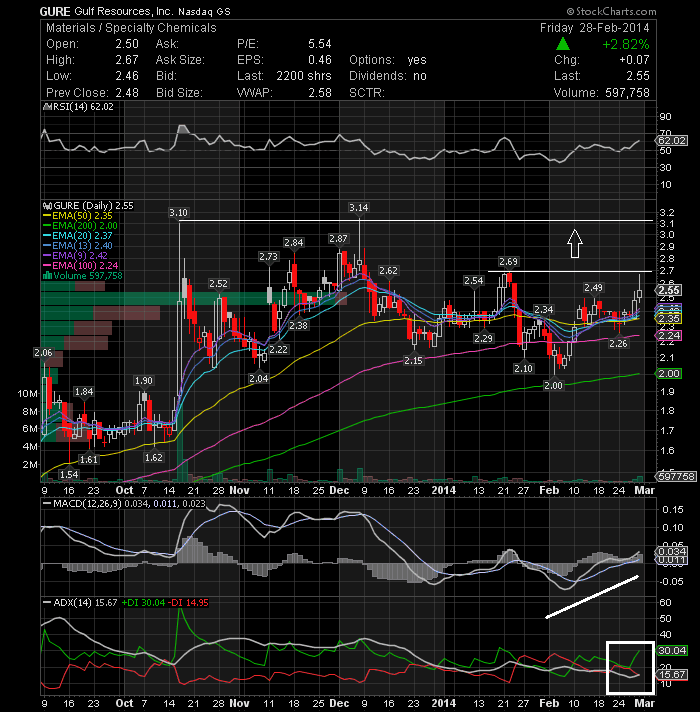Screen dimensions: 700x712
Task: Click the Materials / Specialty Chemicals sector text
Action: coord(131,28)
